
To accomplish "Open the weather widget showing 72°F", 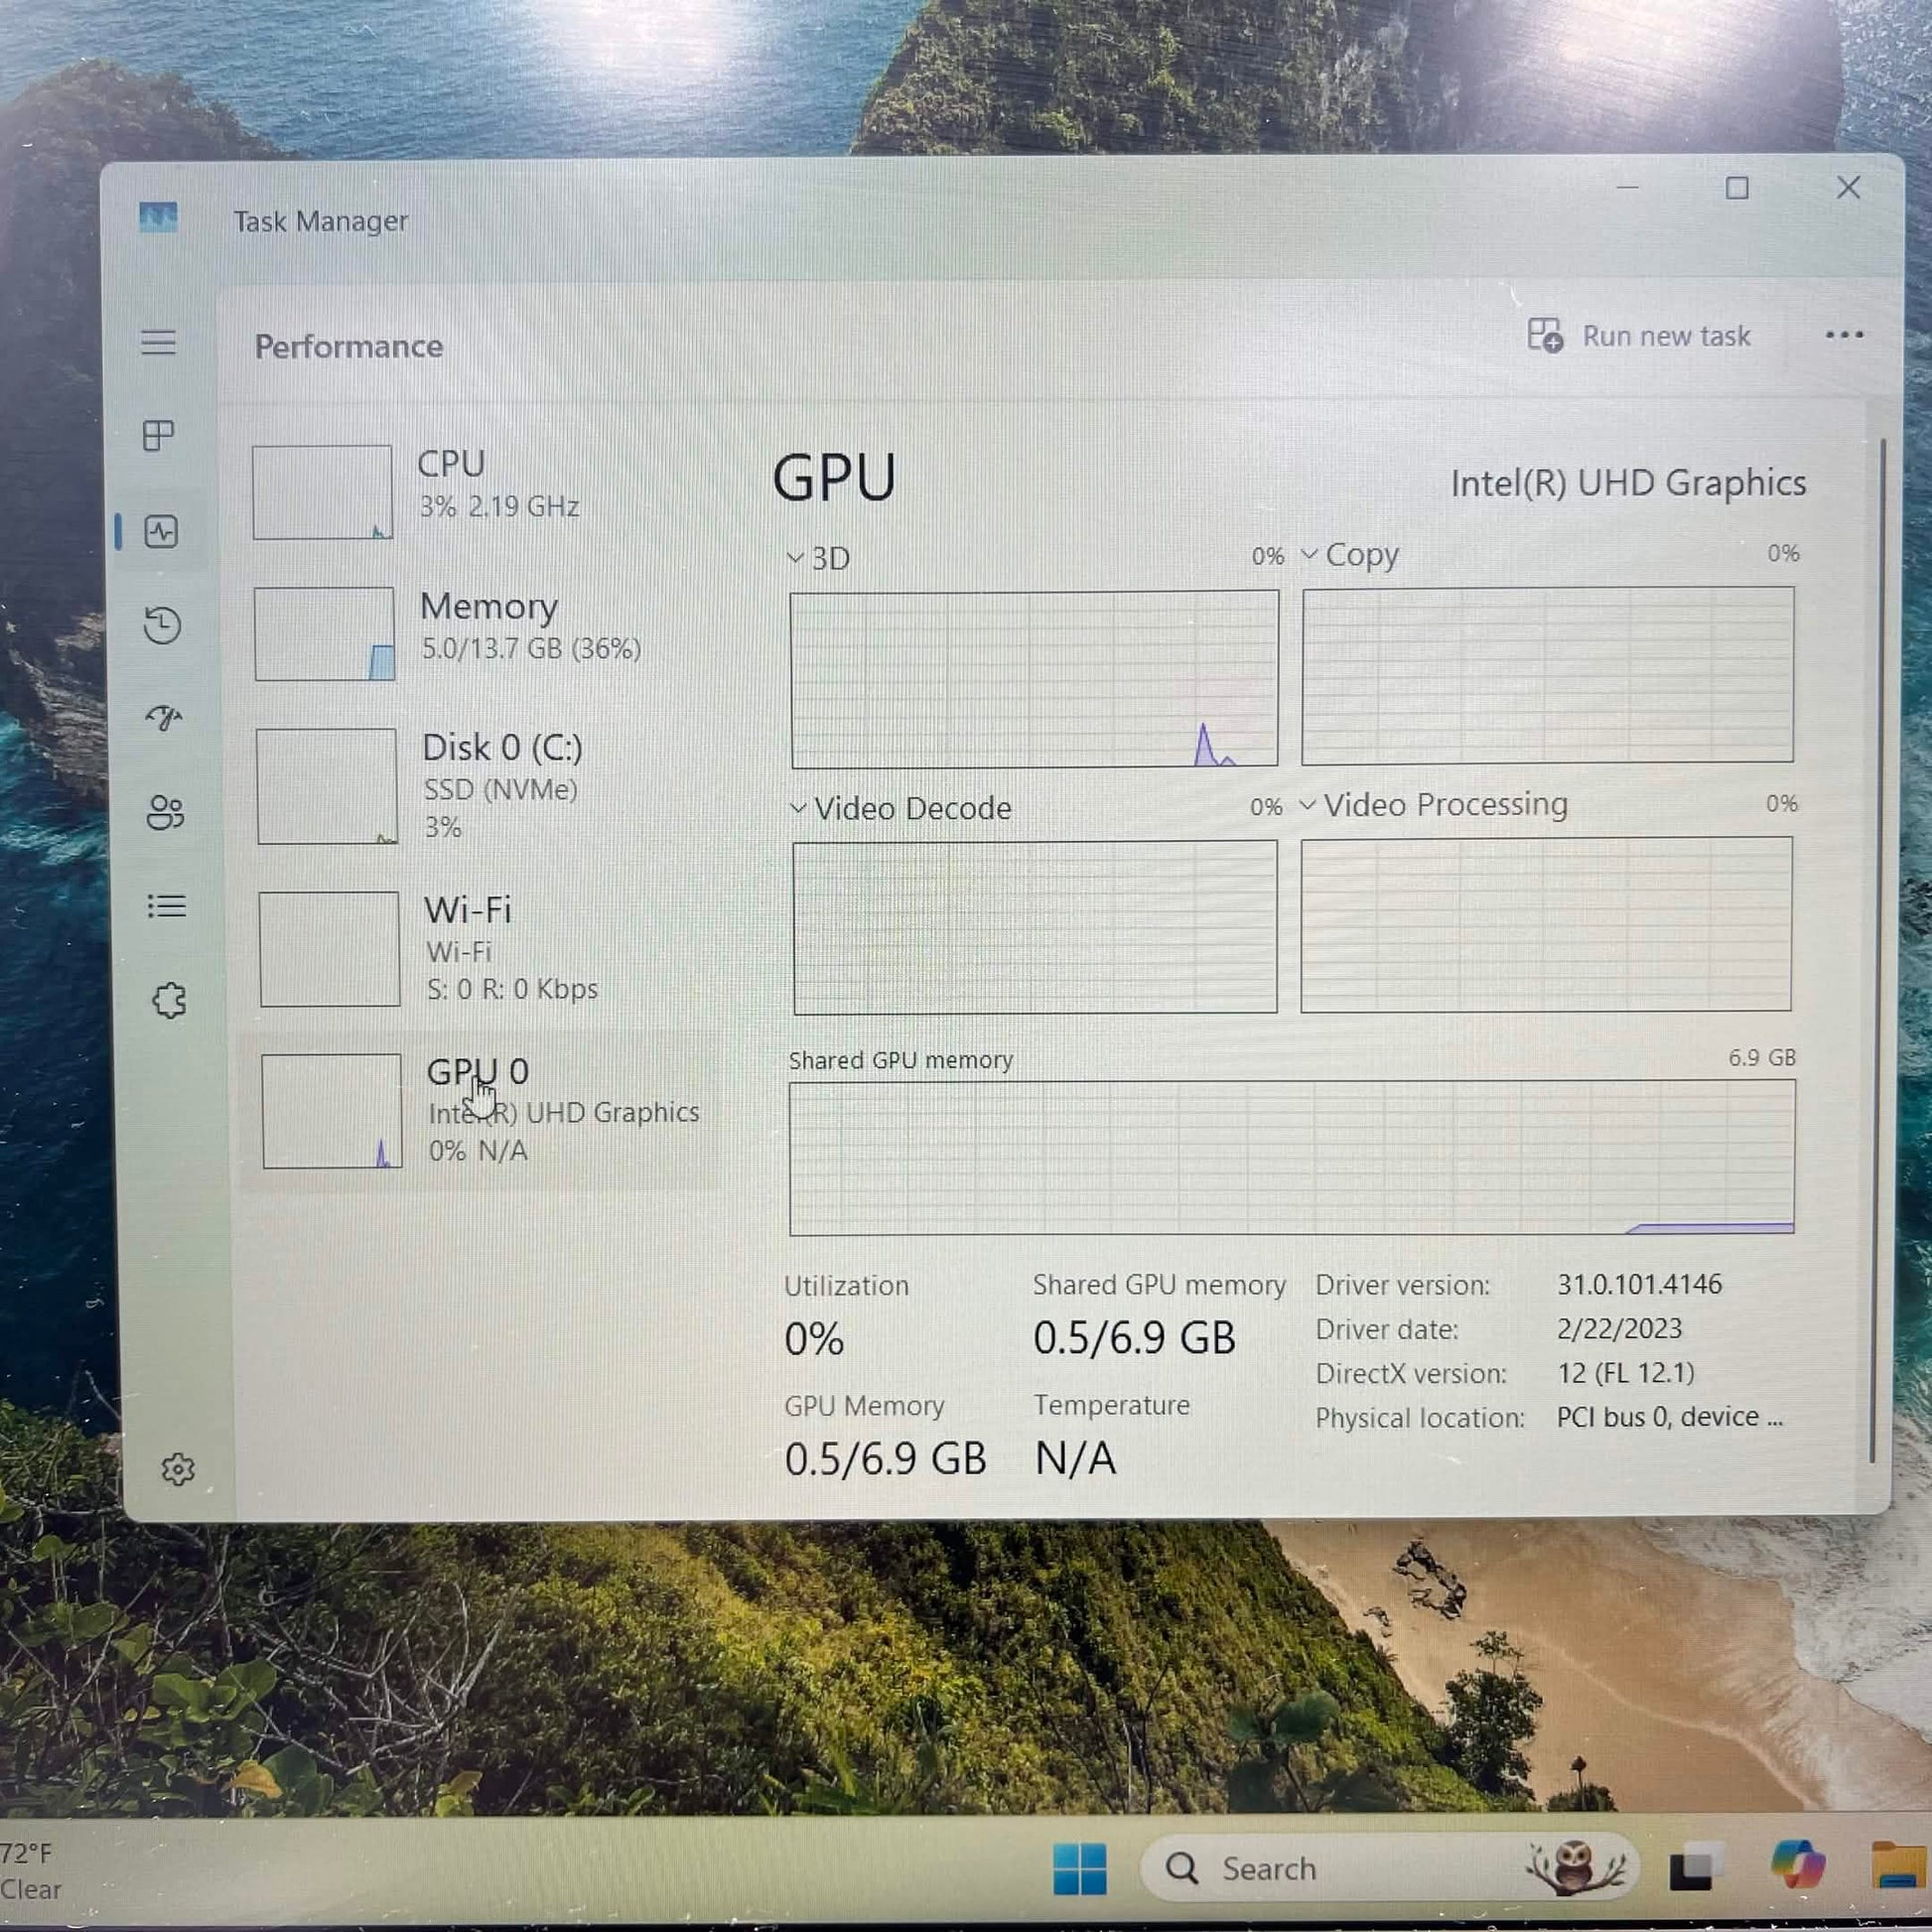I will click(32, 1870).
